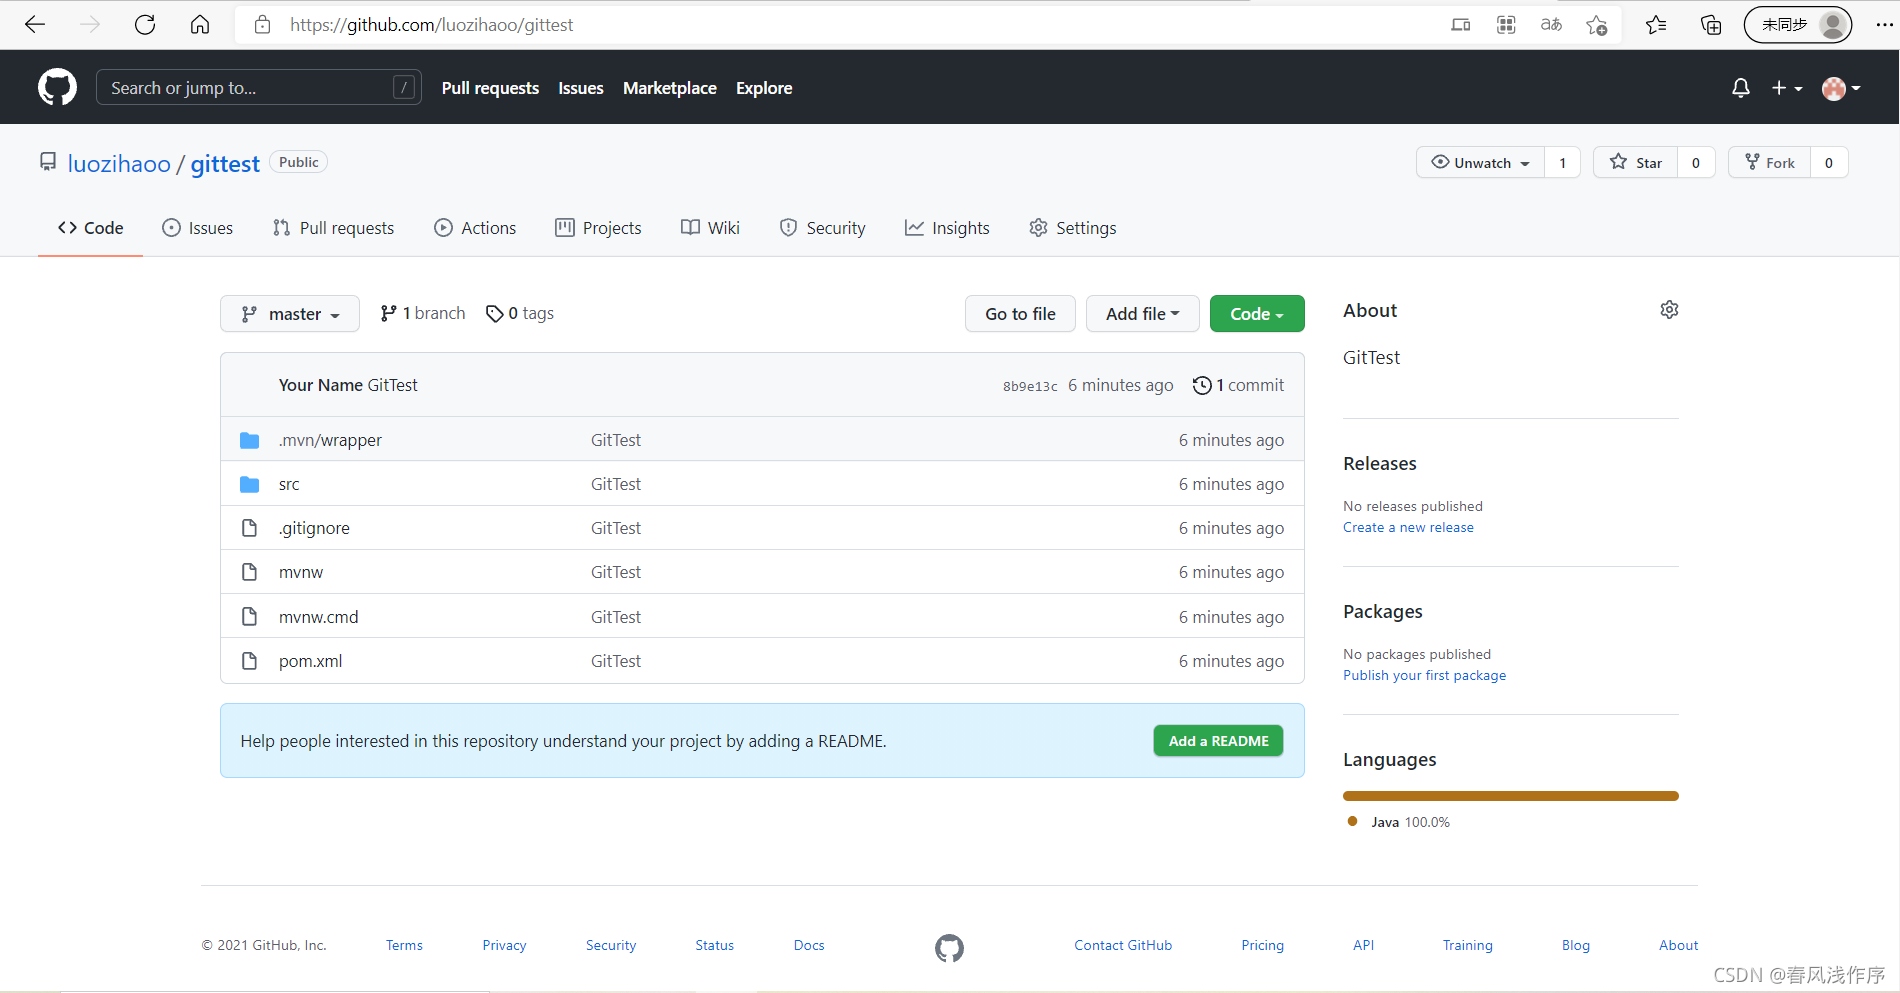Open the Actions tab
Viewport: 1900px width, 993px height.
point(475,228)
